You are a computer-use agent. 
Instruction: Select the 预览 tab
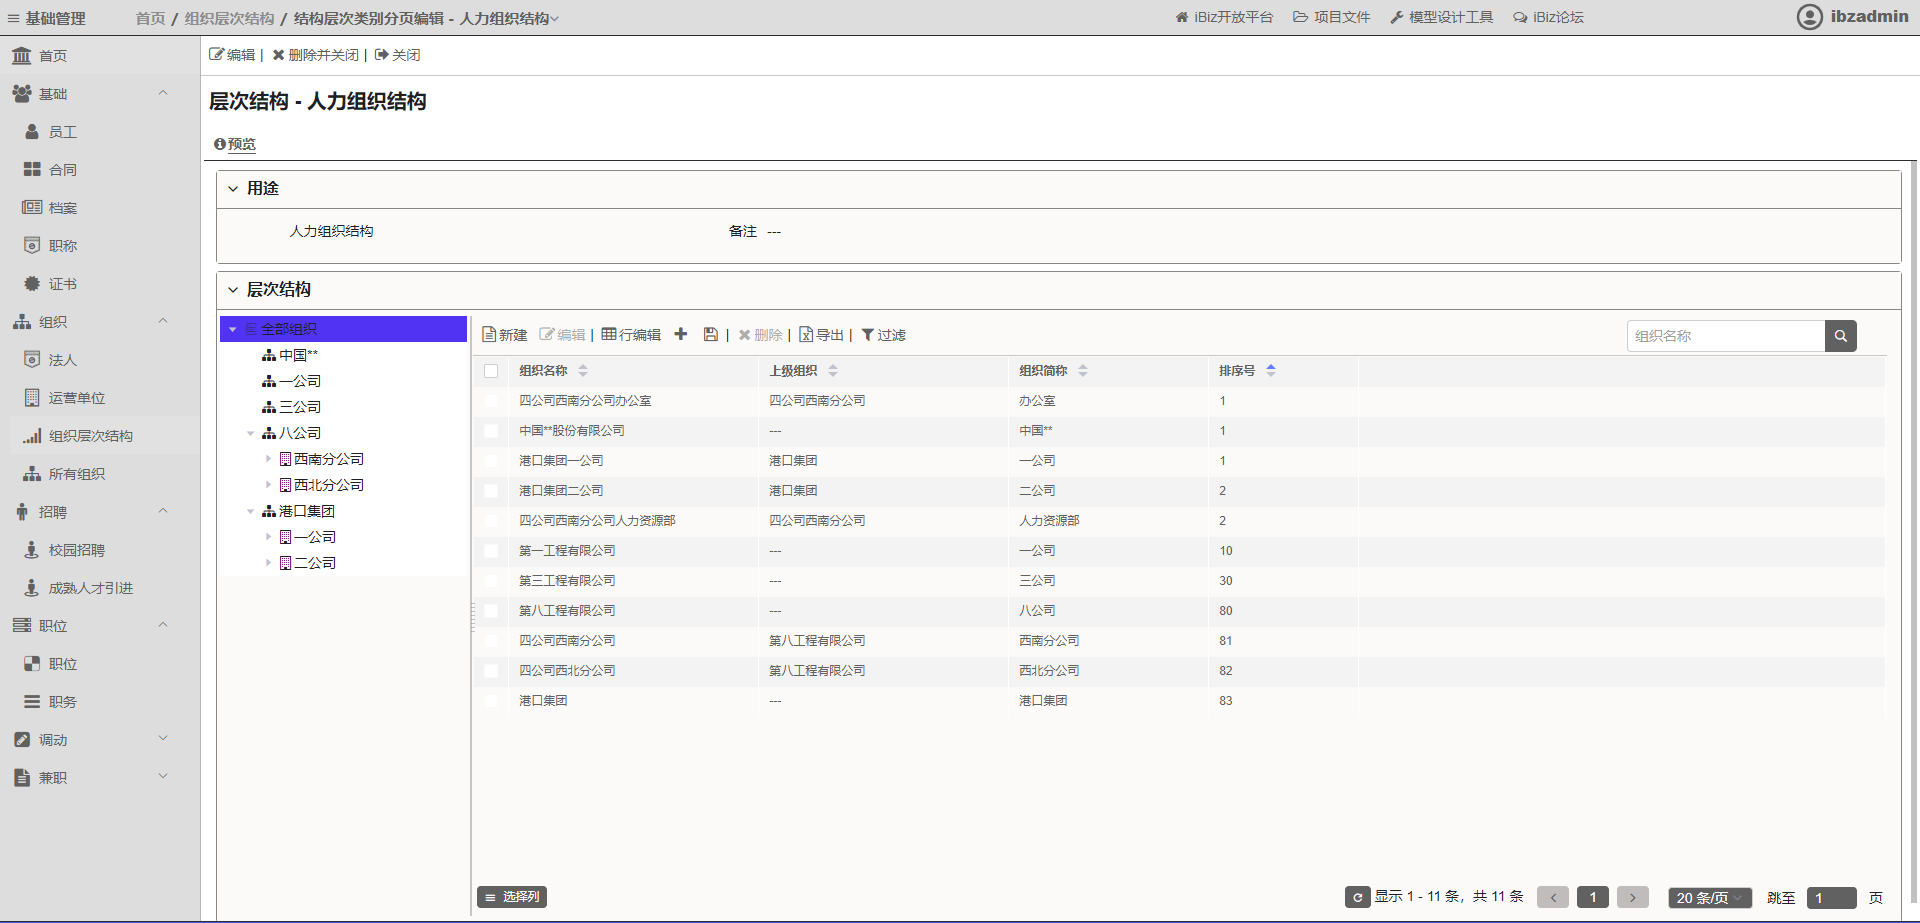click(235, 144)
